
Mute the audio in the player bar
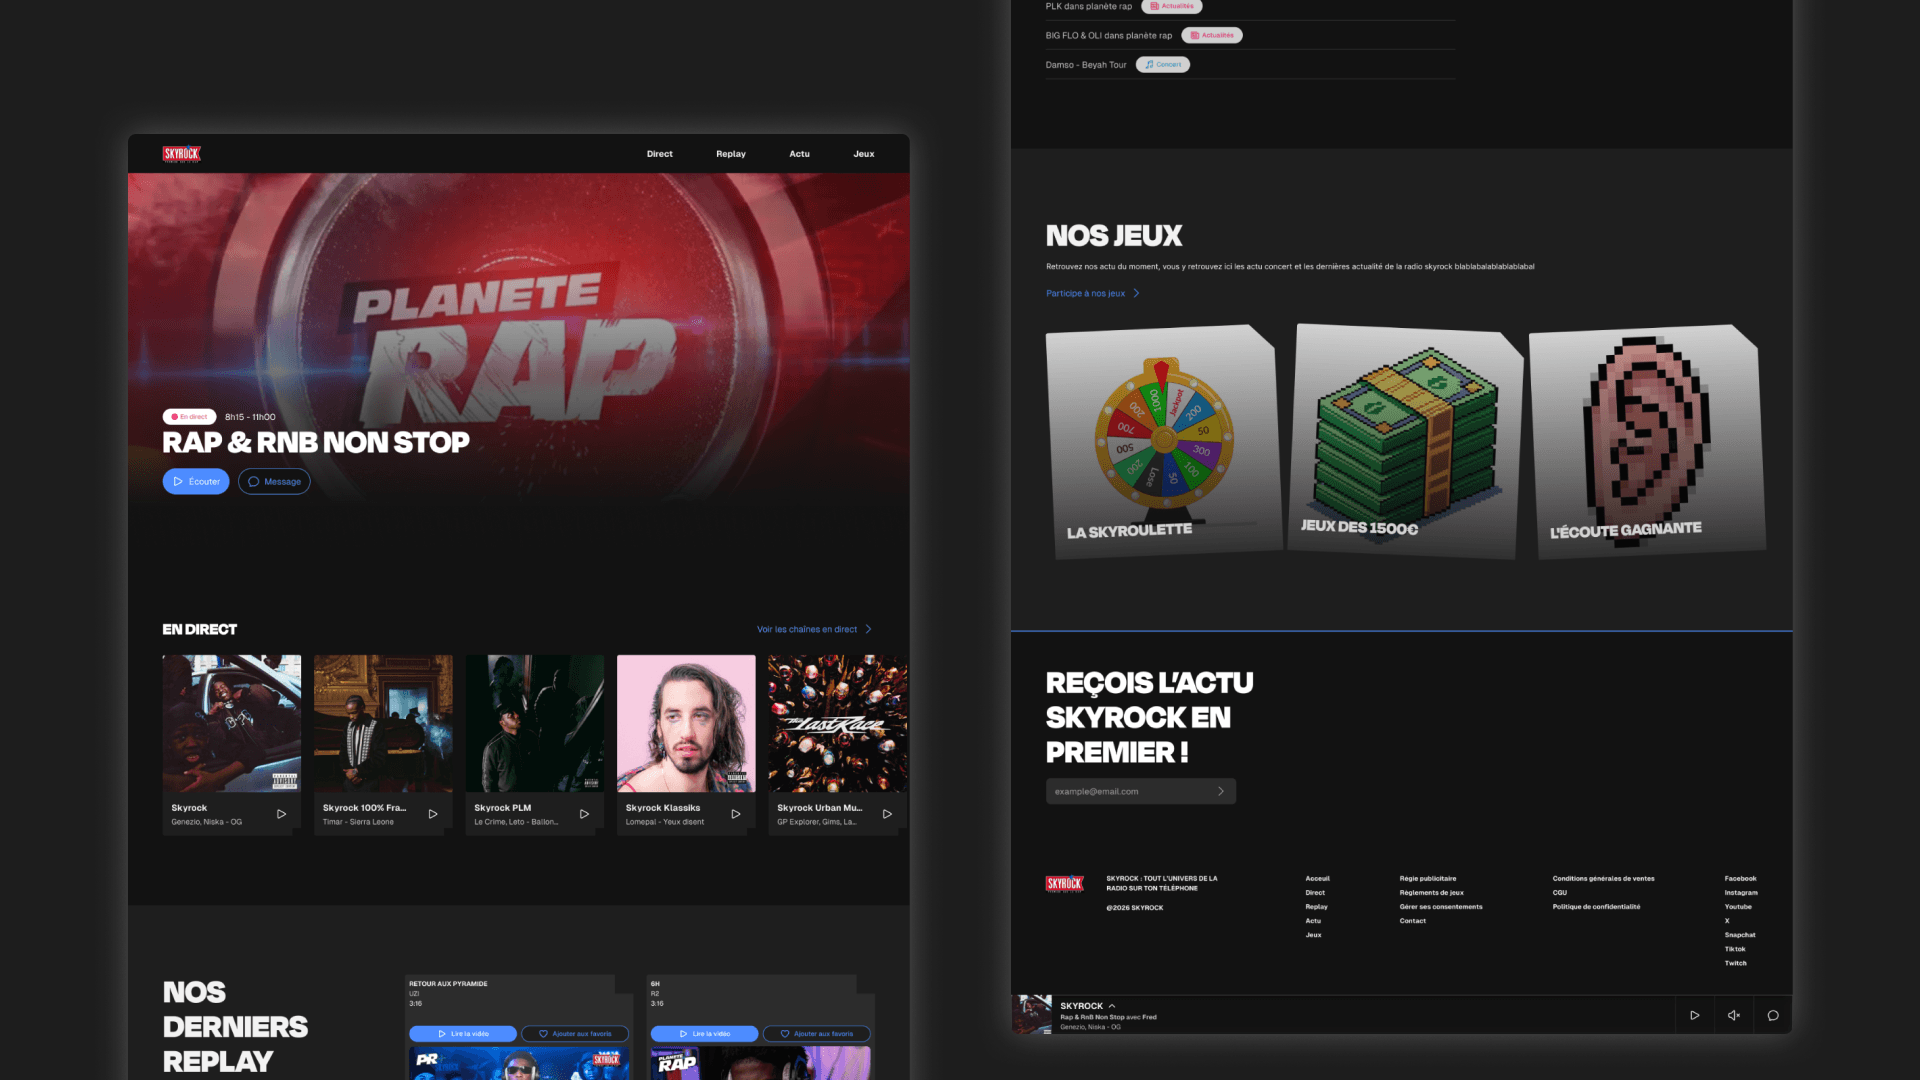pyautogui.click(x=1733, y=1015)
